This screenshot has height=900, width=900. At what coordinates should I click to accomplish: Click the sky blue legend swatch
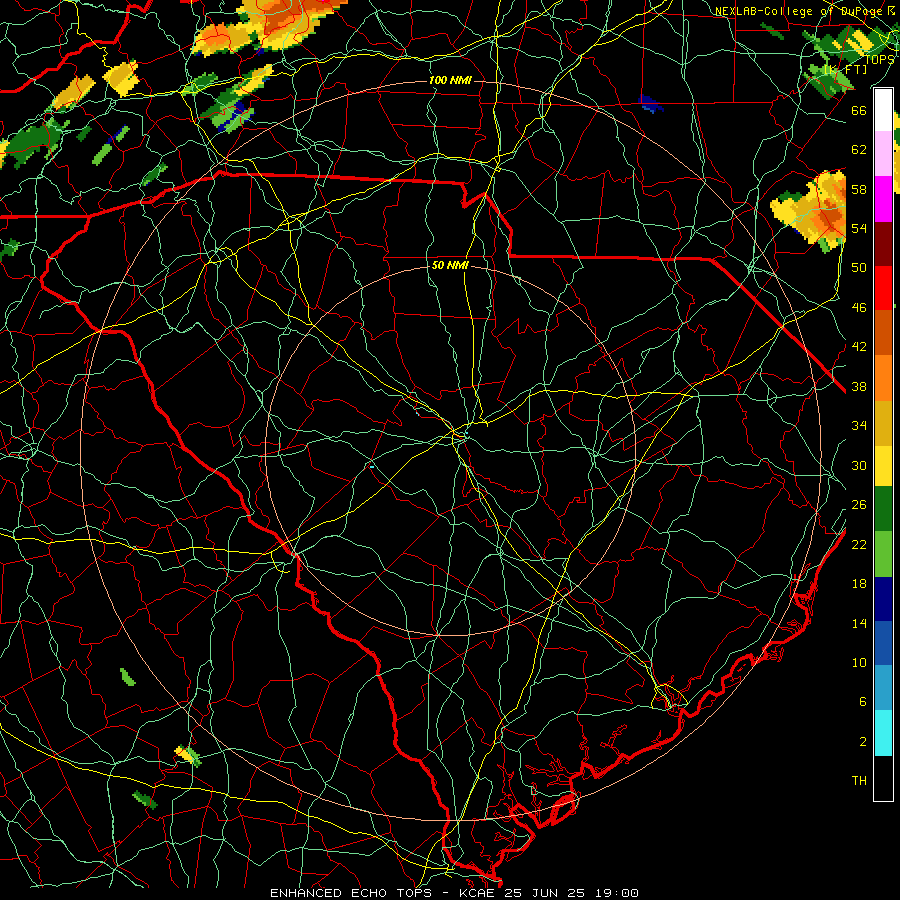tap(883, 688)
